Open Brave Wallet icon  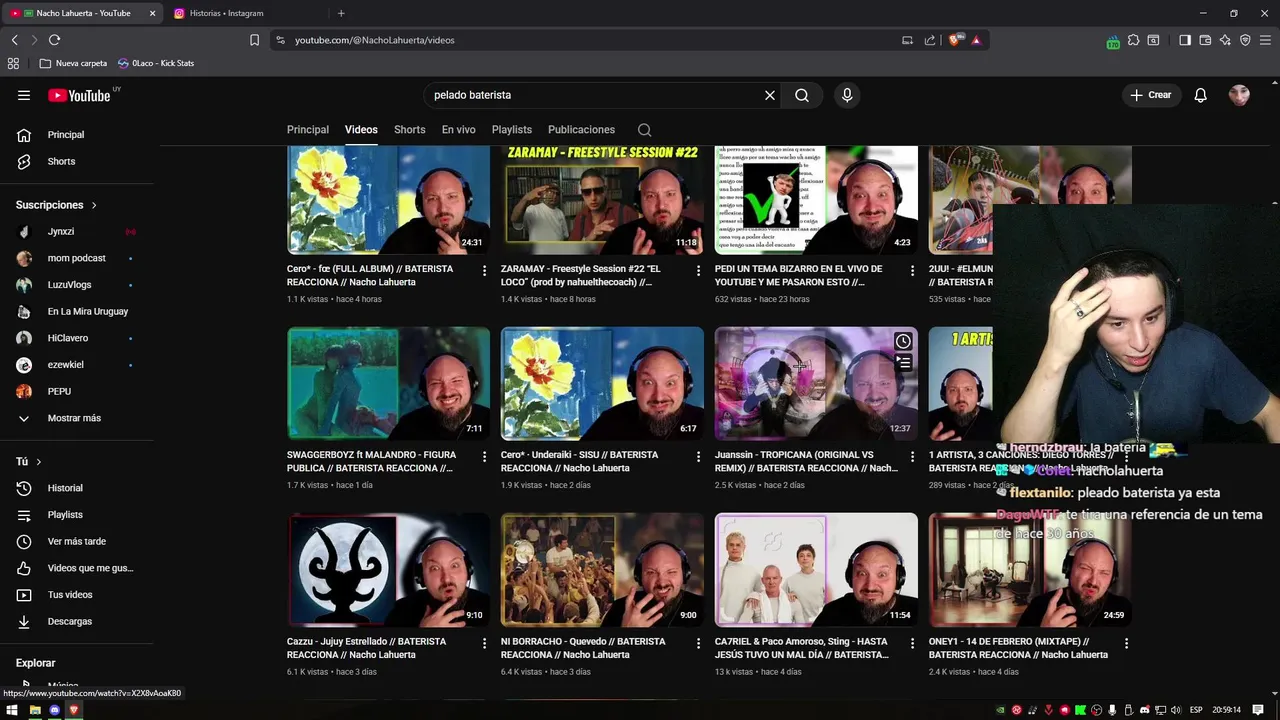pyautogui.click(x=1205, y=40)
